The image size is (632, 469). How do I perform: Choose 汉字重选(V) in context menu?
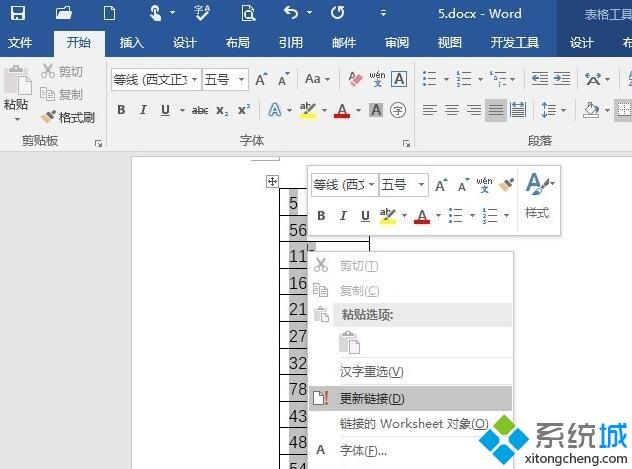[410, 371]
